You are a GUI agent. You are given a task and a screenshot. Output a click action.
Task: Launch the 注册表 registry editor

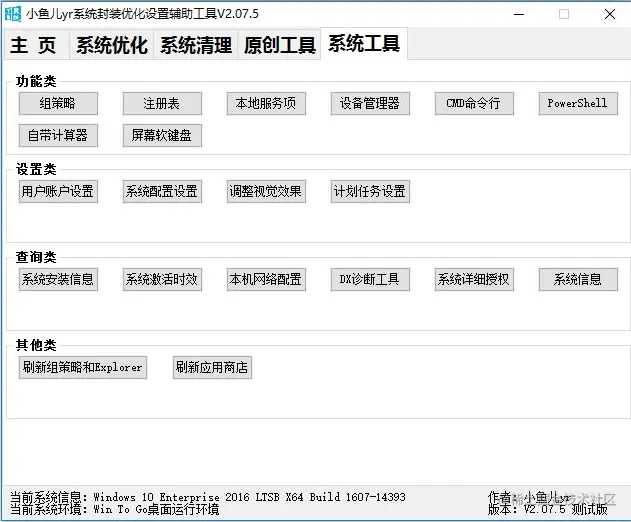pyautogui.click(x=162, y=103)
